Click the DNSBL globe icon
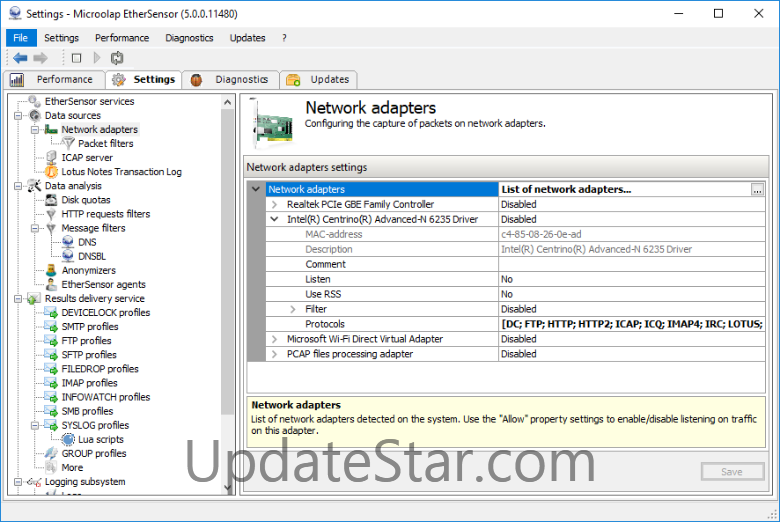Screen dimensions: 780x522 click(x=68, y=256)
